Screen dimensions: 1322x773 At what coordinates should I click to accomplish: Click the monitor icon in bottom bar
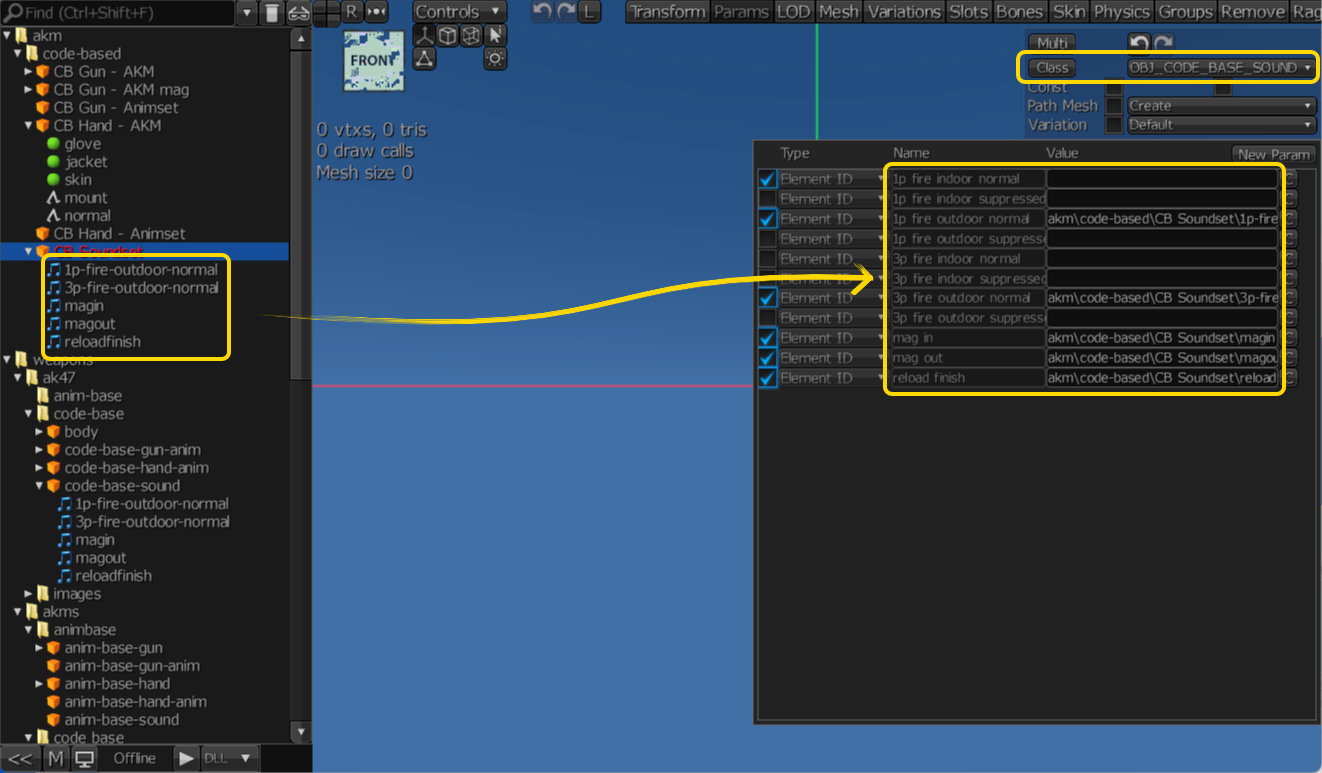pyautogui.click(x=85, y=758)
